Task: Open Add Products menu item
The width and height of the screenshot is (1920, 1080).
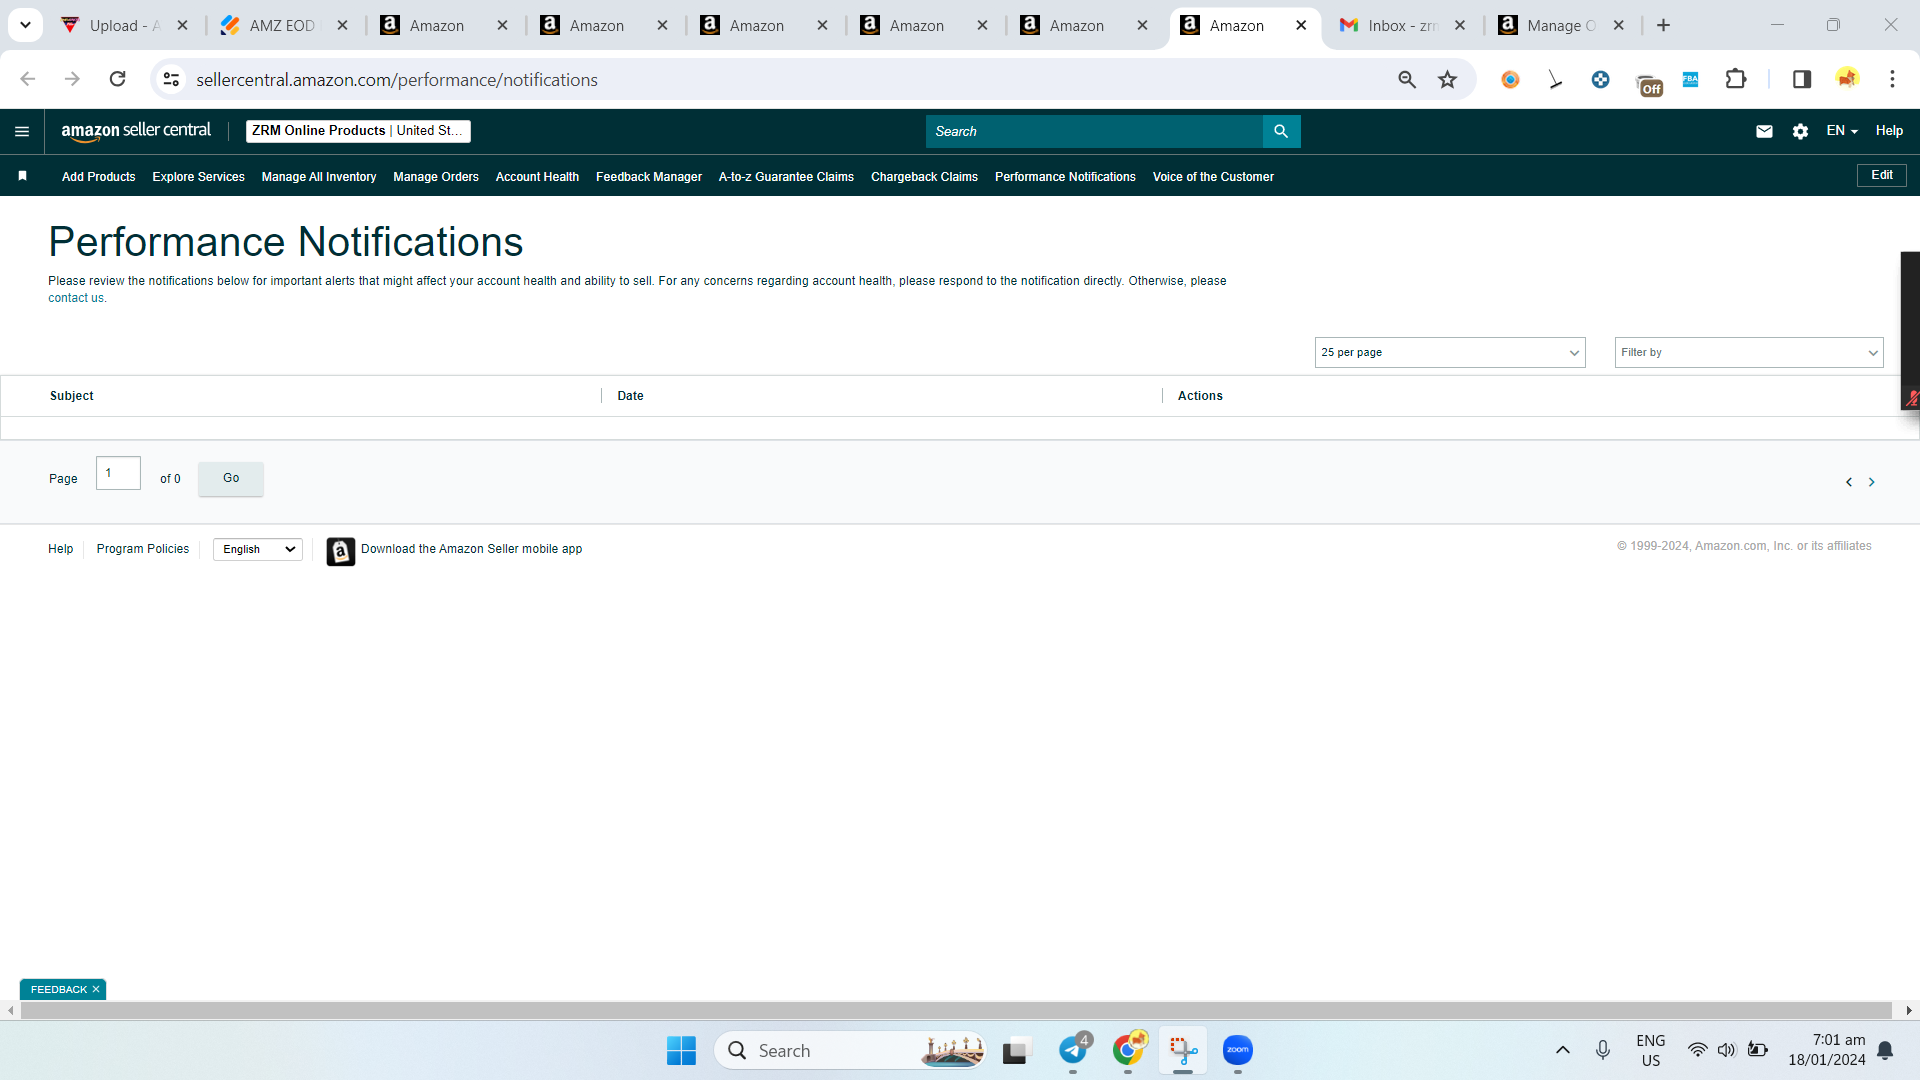Action: 98,177
